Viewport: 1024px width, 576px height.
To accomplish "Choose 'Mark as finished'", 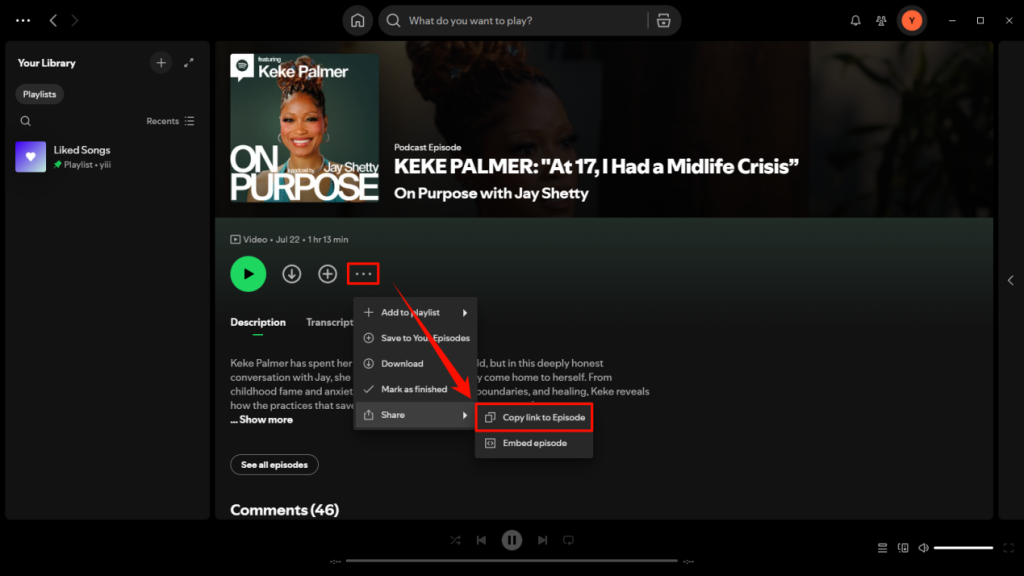I will point(415,389).
